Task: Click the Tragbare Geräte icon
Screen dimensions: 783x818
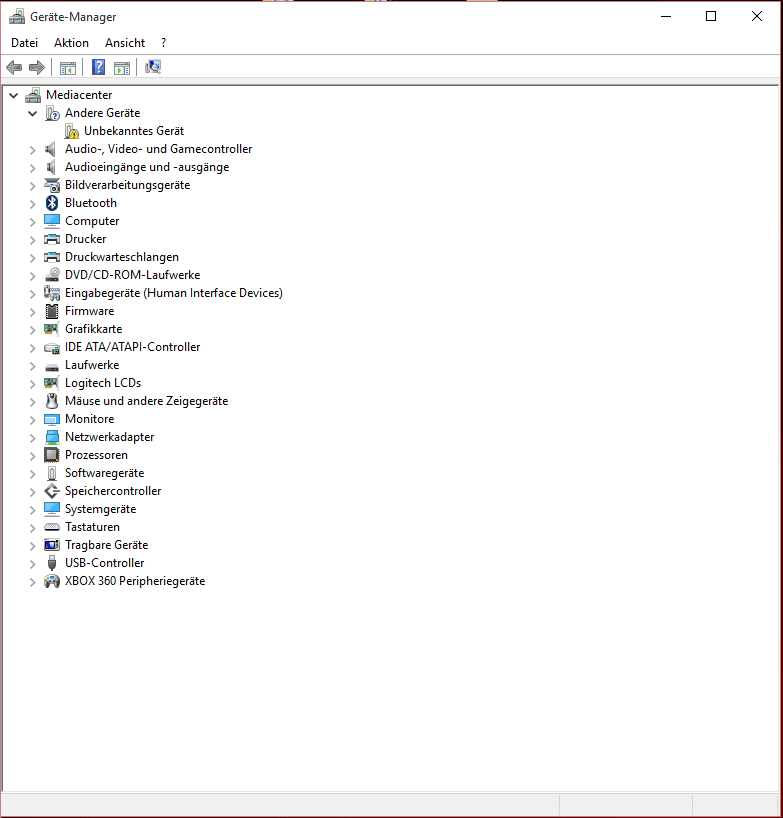Action: click(x=52, y=545)
